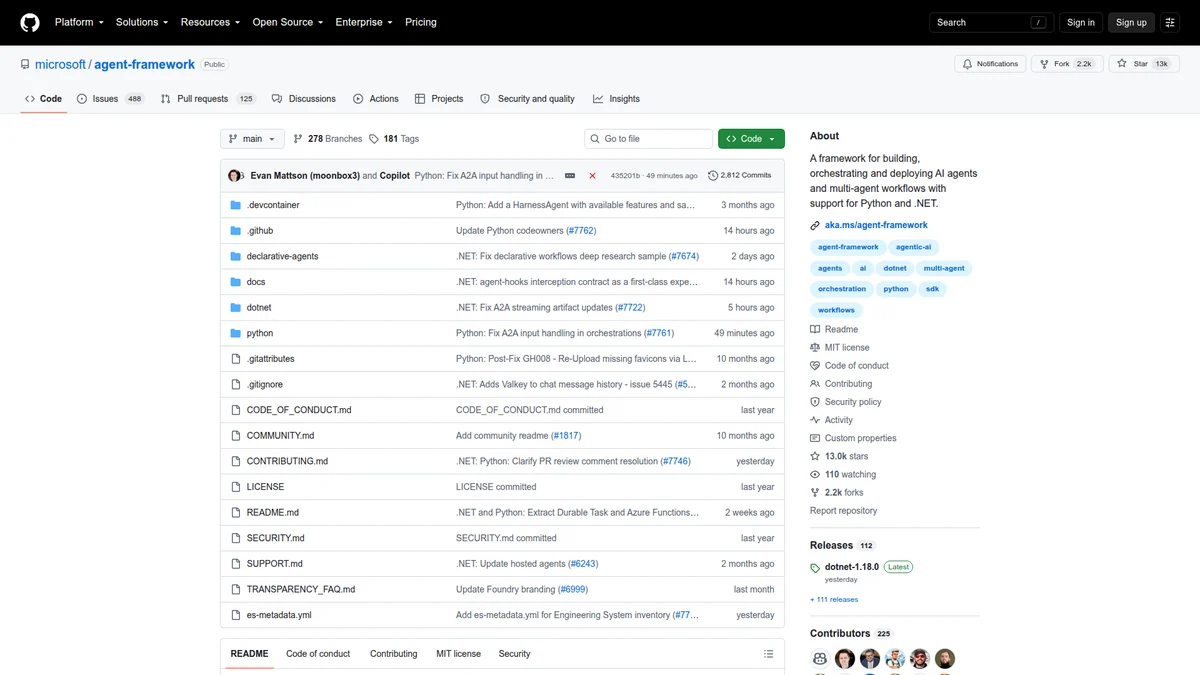Open the Discussions tab
The image size is (1200, 675).
click(x=304, y=99)
